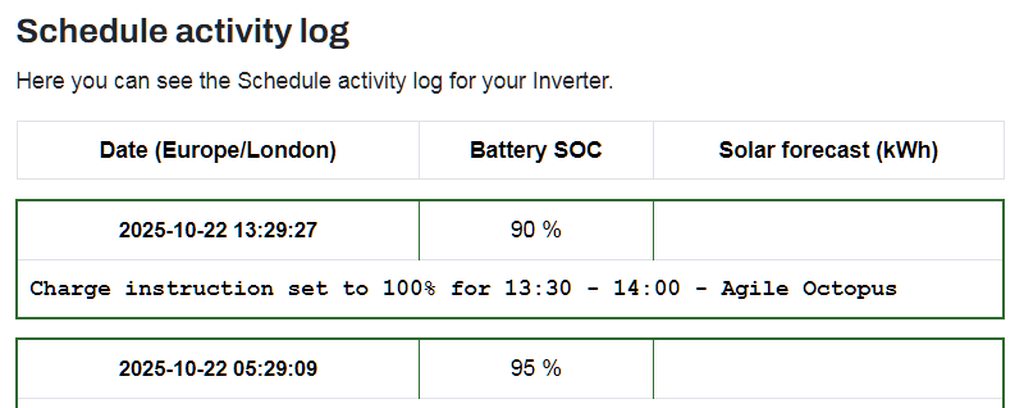This screenshot has width=1024, height=408.
Task: Click the word "for" before 13:30
Action: click(469, 289)
